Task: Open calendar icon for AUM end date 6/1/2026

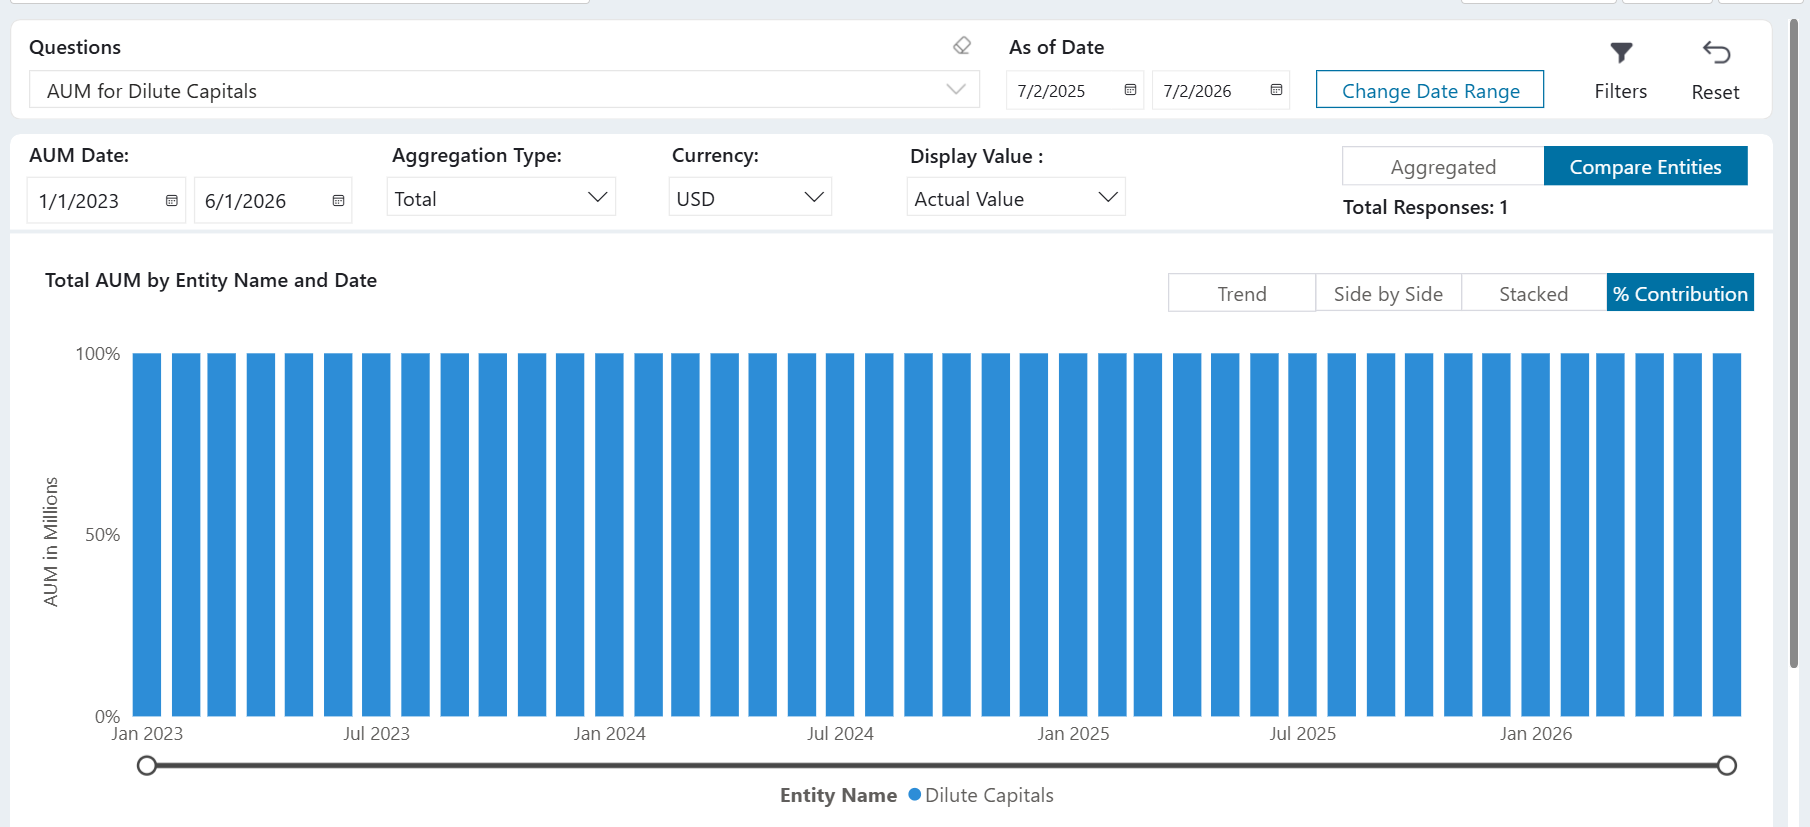Action: [x=338, y=201]
